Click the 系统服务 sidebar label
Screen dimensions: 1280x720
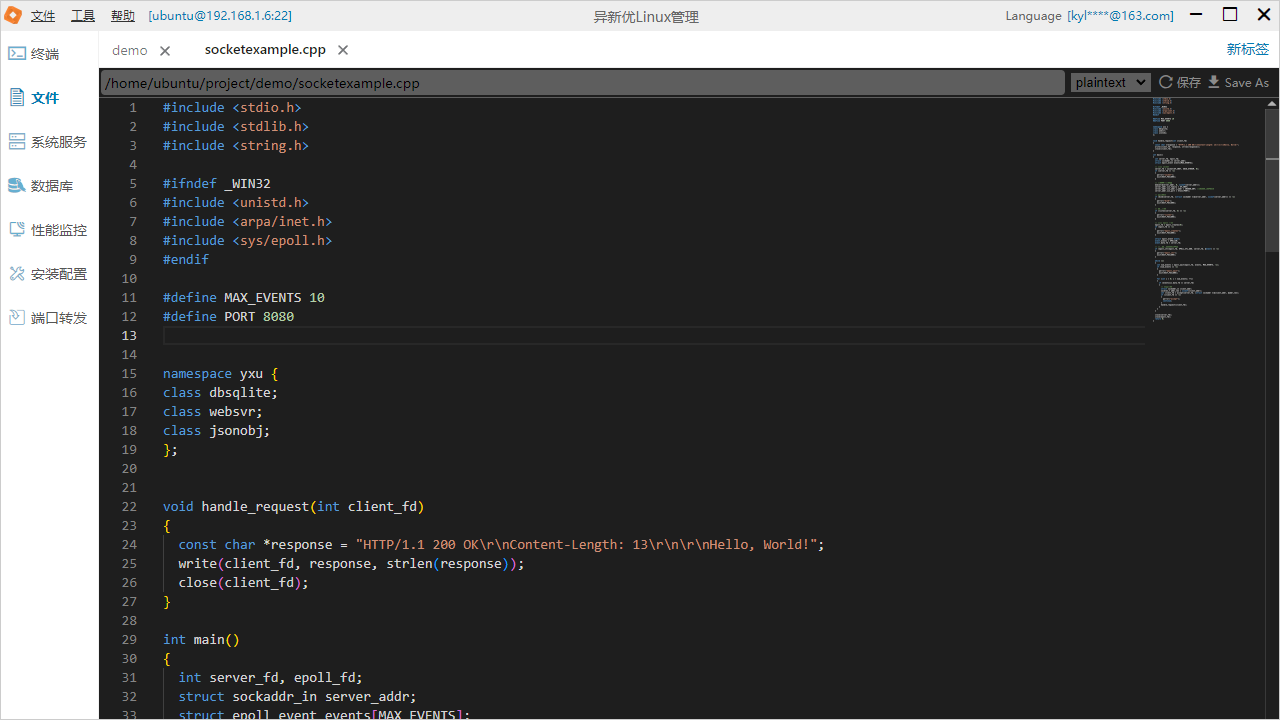coord(59,142)
